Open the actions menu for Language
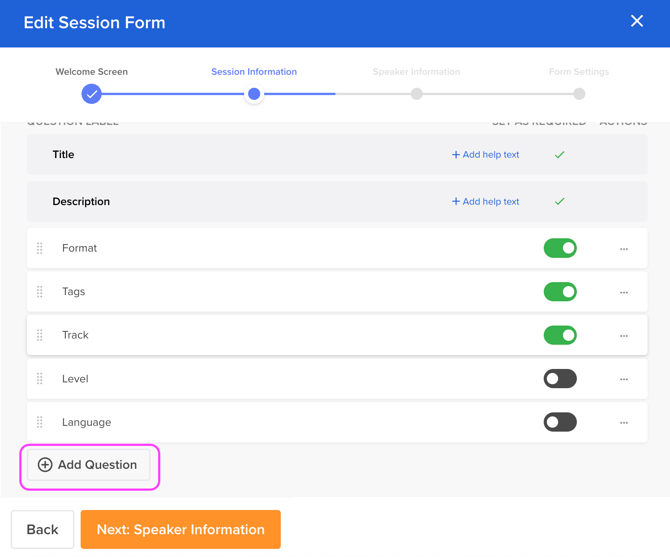 (624, 423)
